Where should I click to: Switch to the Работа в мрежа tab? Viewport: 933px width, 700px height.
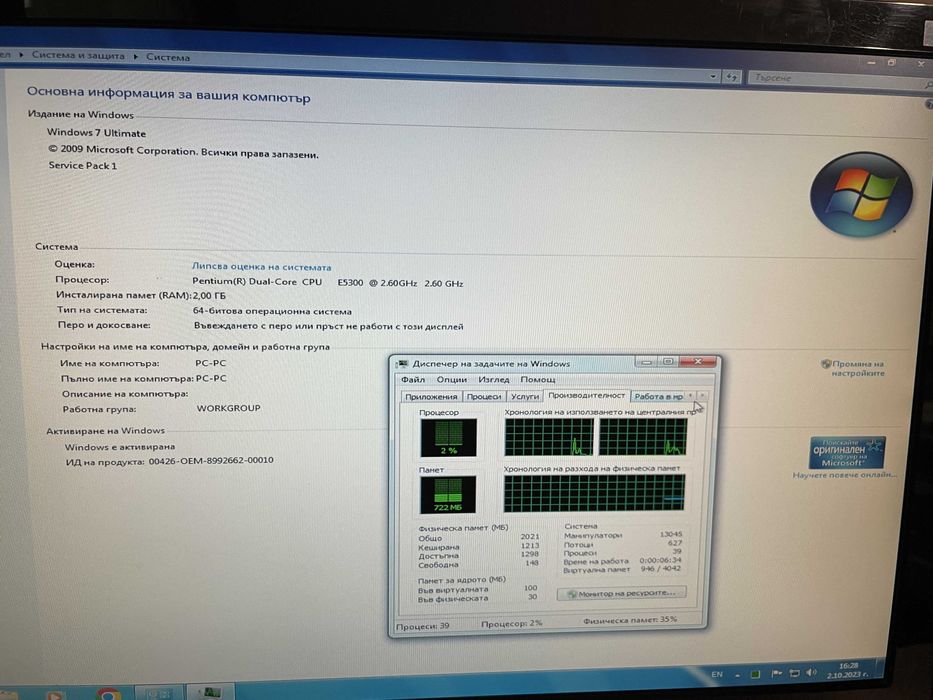tap(658, 396)
